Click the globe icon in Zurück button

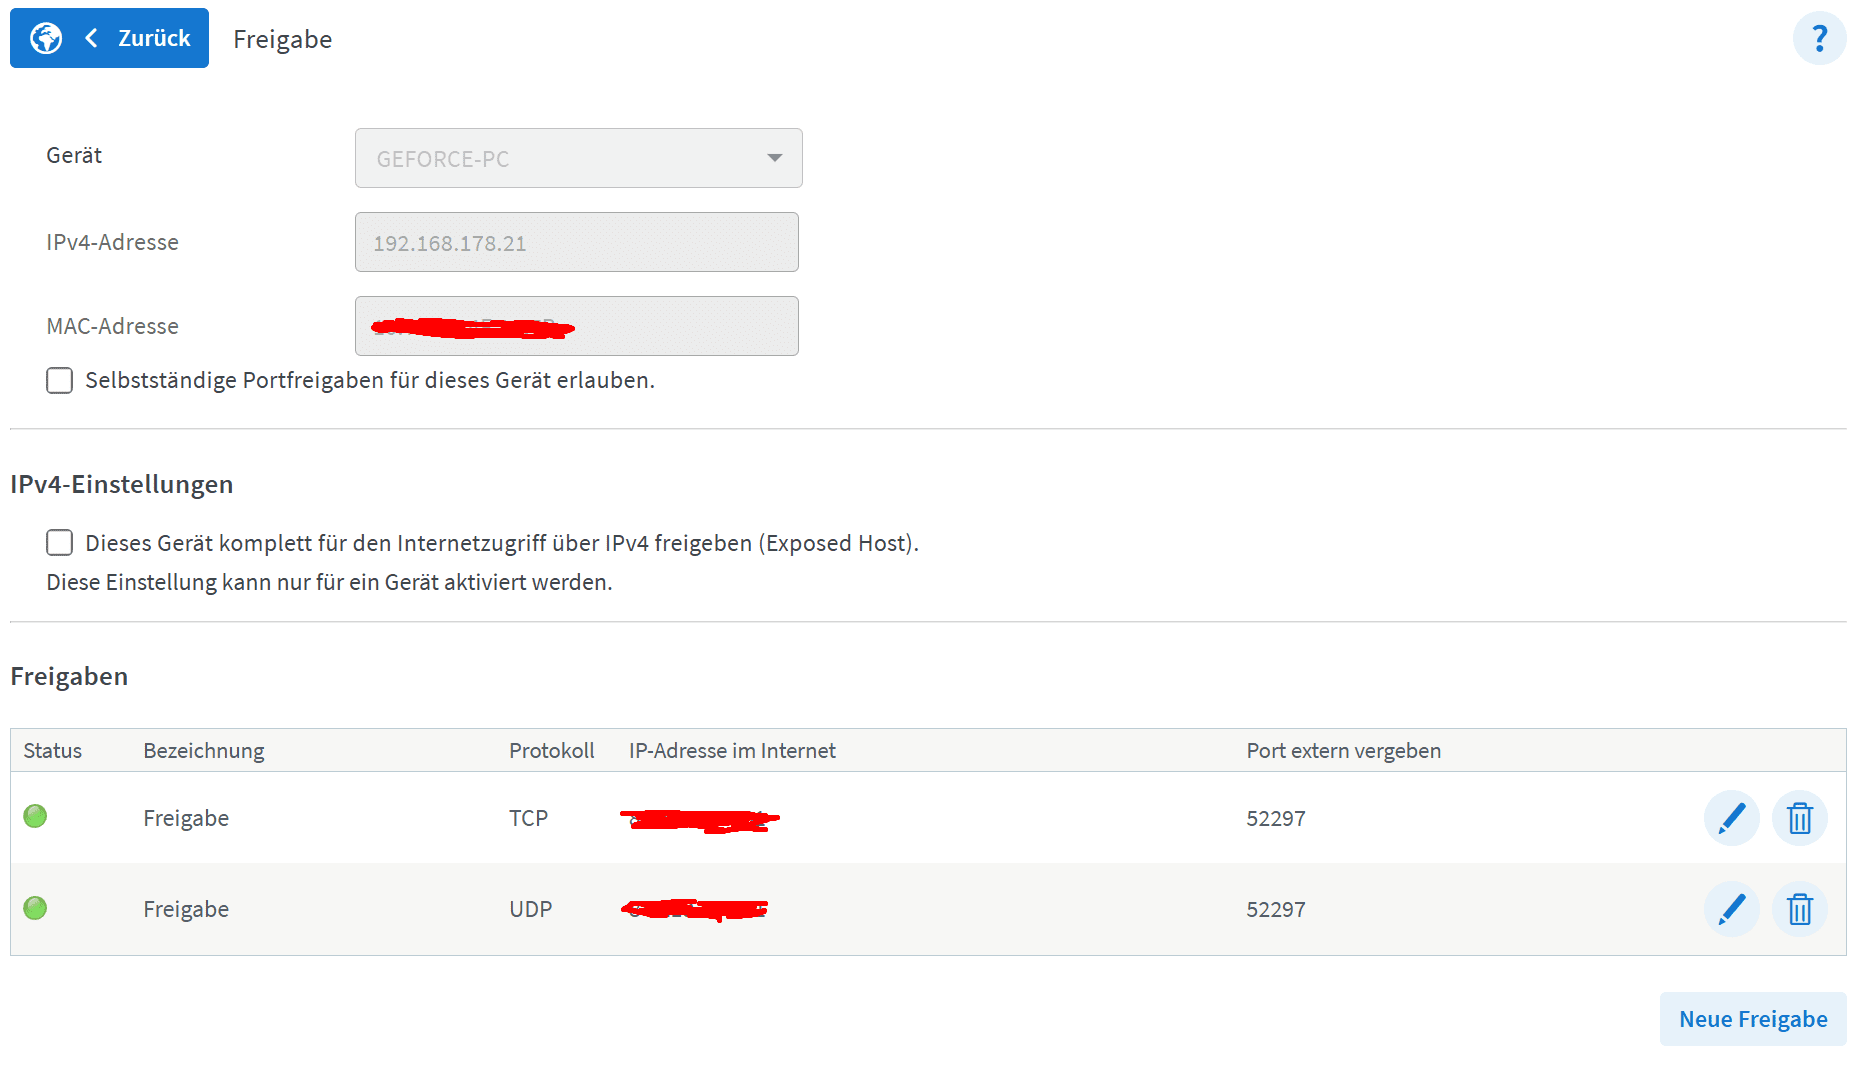[x=46, y=38]
